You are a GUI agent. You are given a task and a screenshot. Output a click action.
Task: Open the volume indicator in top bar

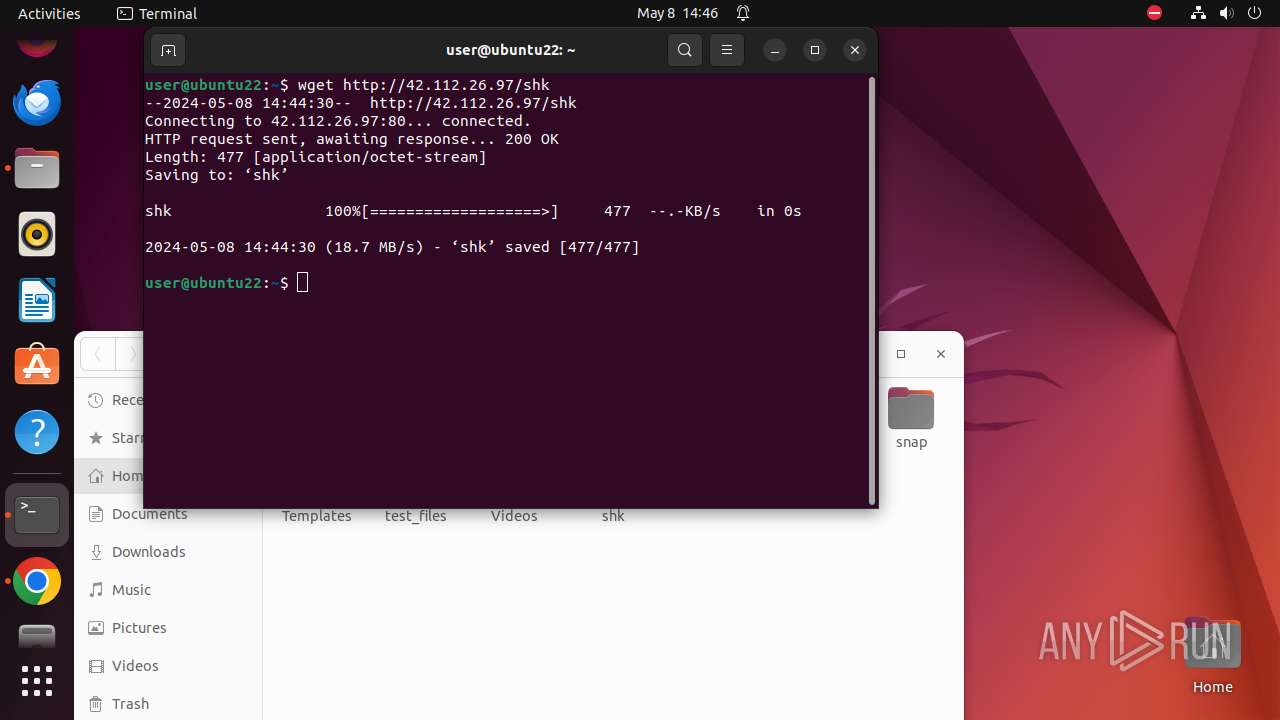click(1227, 13)
